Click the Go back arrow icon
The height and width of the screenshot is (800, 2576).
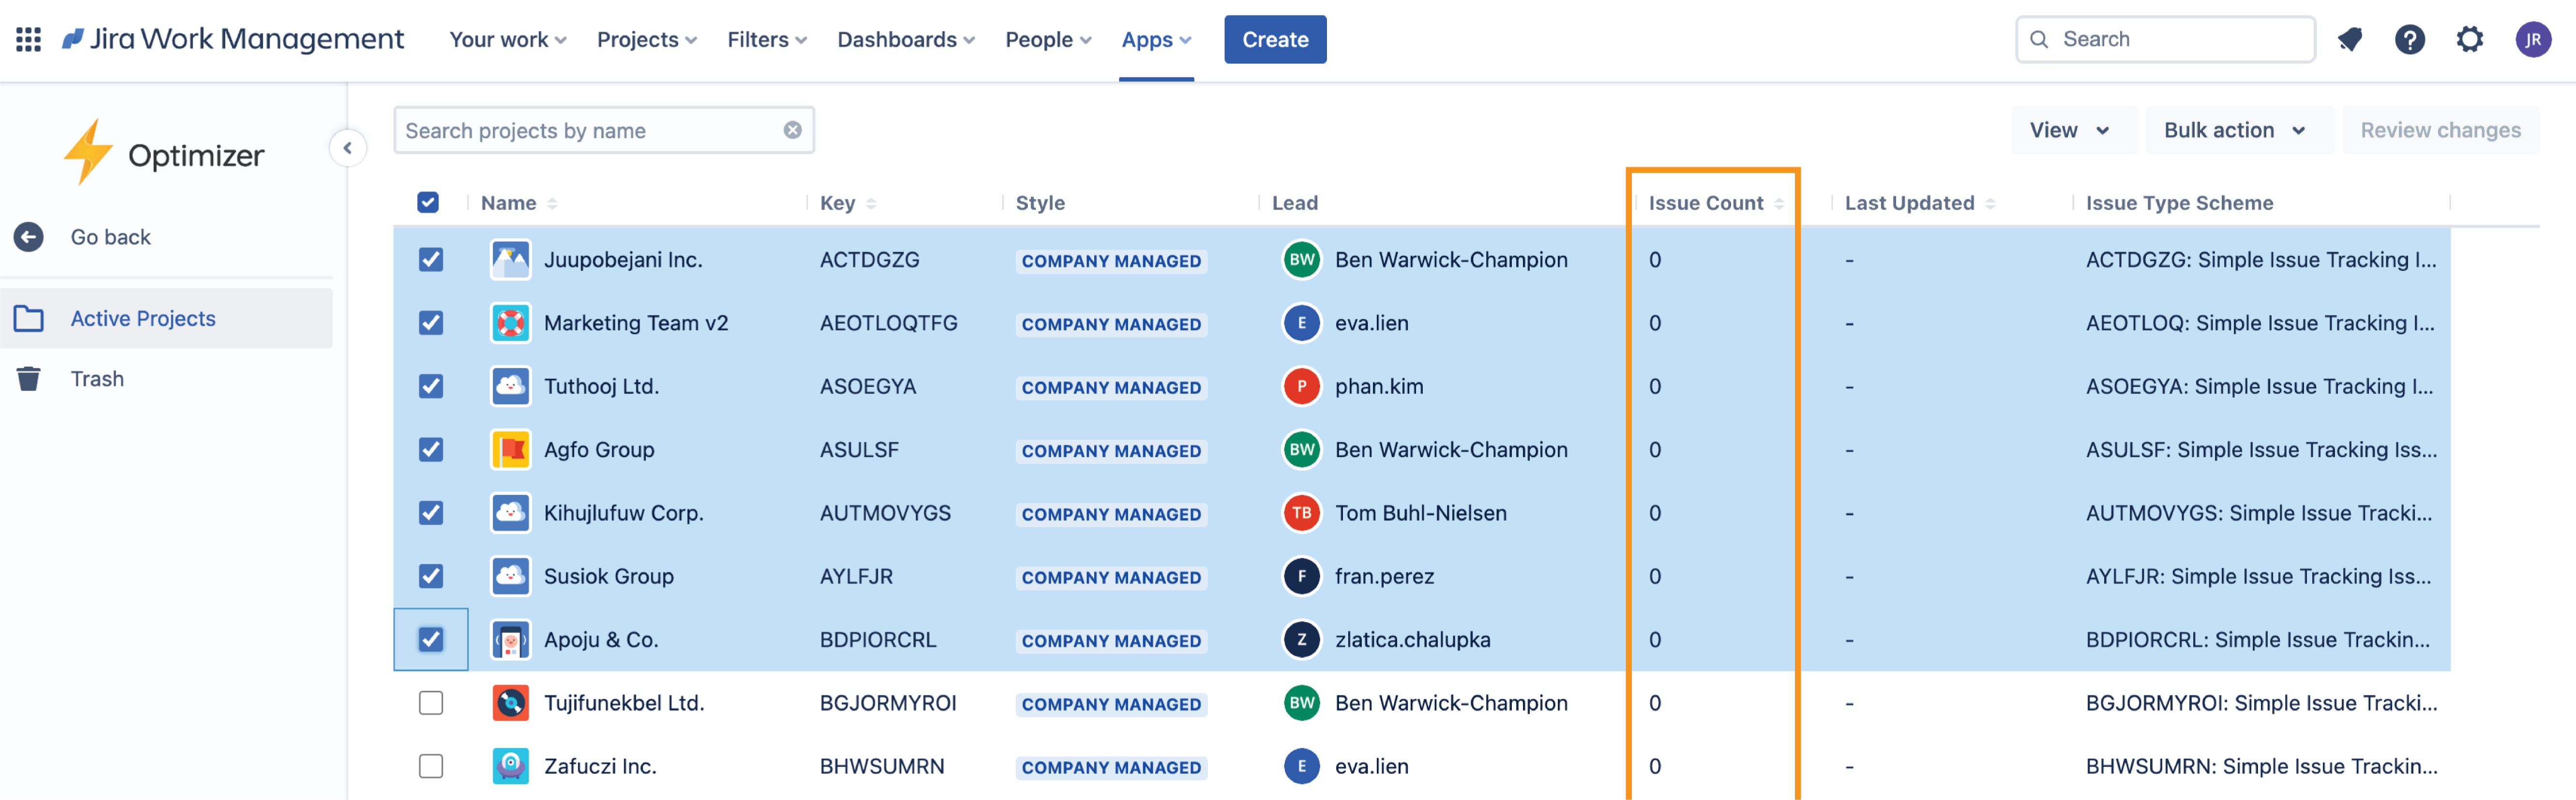point(28,236)
